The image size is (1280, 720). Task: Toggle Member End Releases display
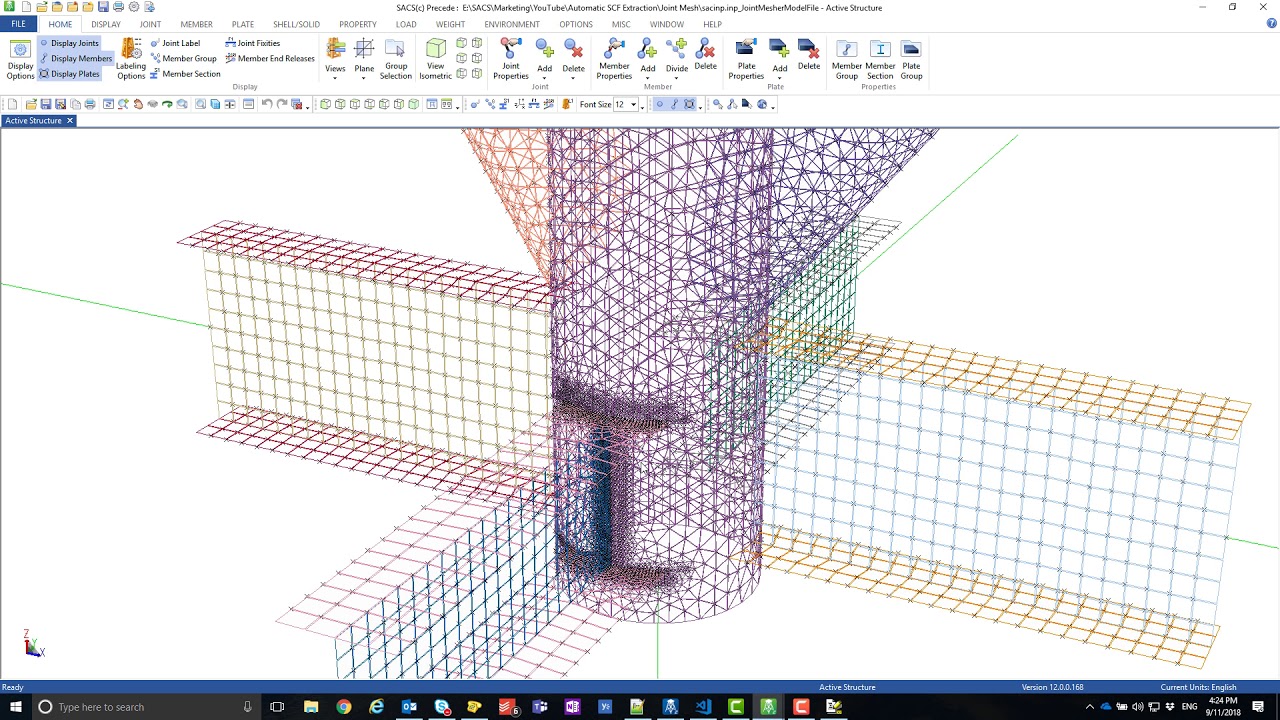[270, 58]
